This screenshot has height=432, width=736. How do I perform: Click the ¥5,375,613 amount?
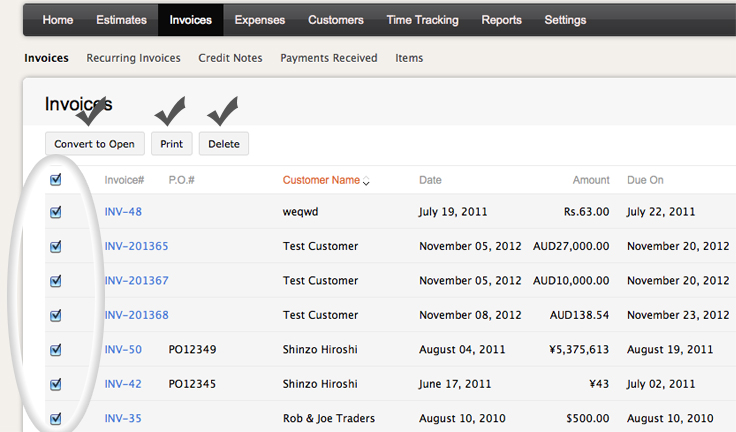click(579, 349)
